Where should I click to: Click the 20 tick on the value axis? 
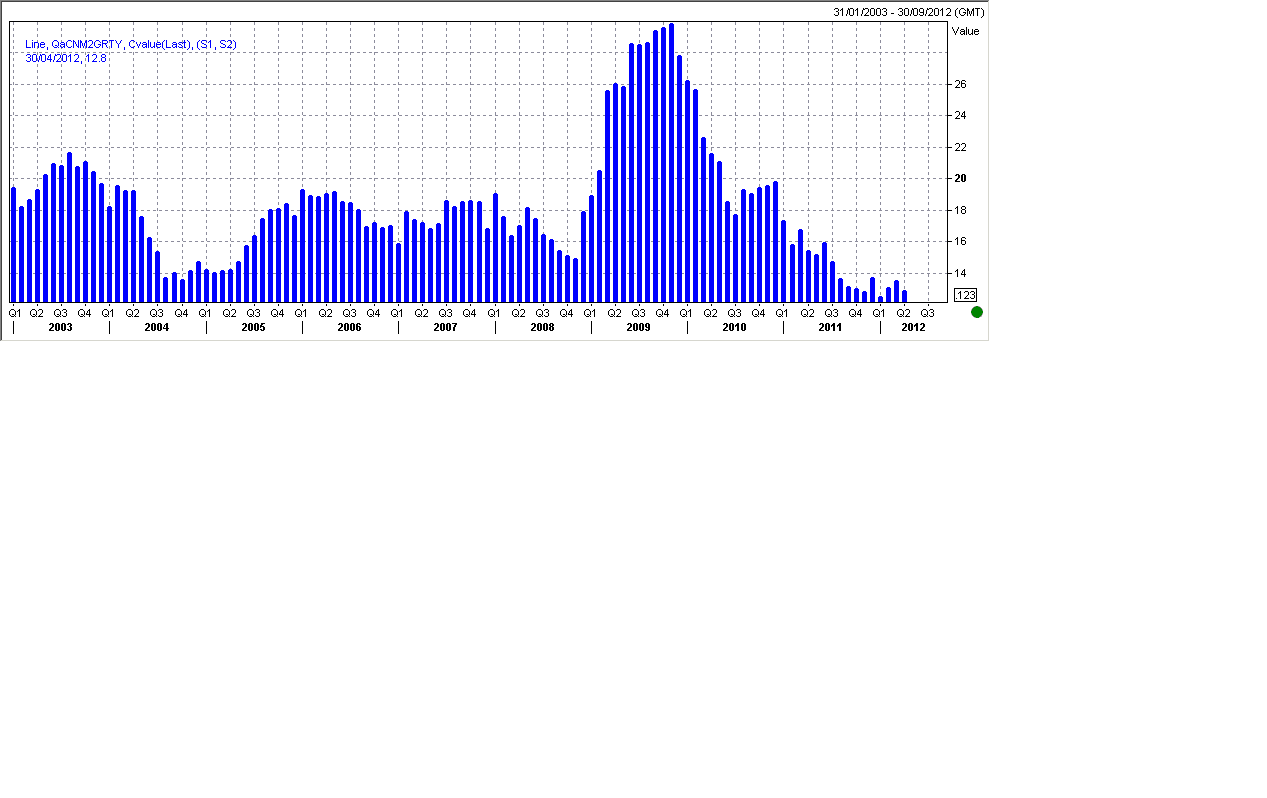tap(959, 179)
